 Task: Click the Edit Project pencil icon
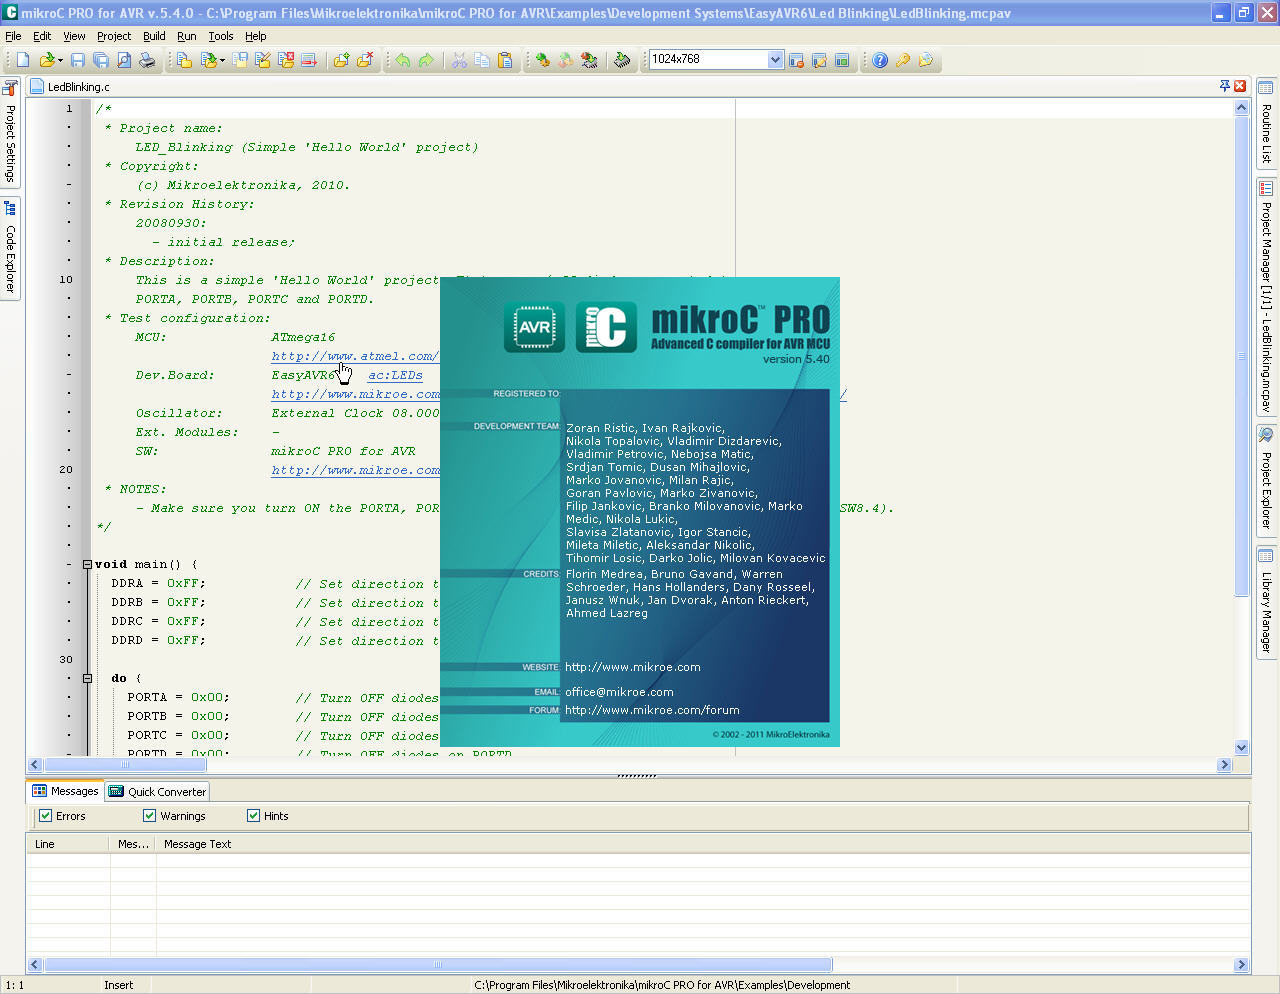263,60
